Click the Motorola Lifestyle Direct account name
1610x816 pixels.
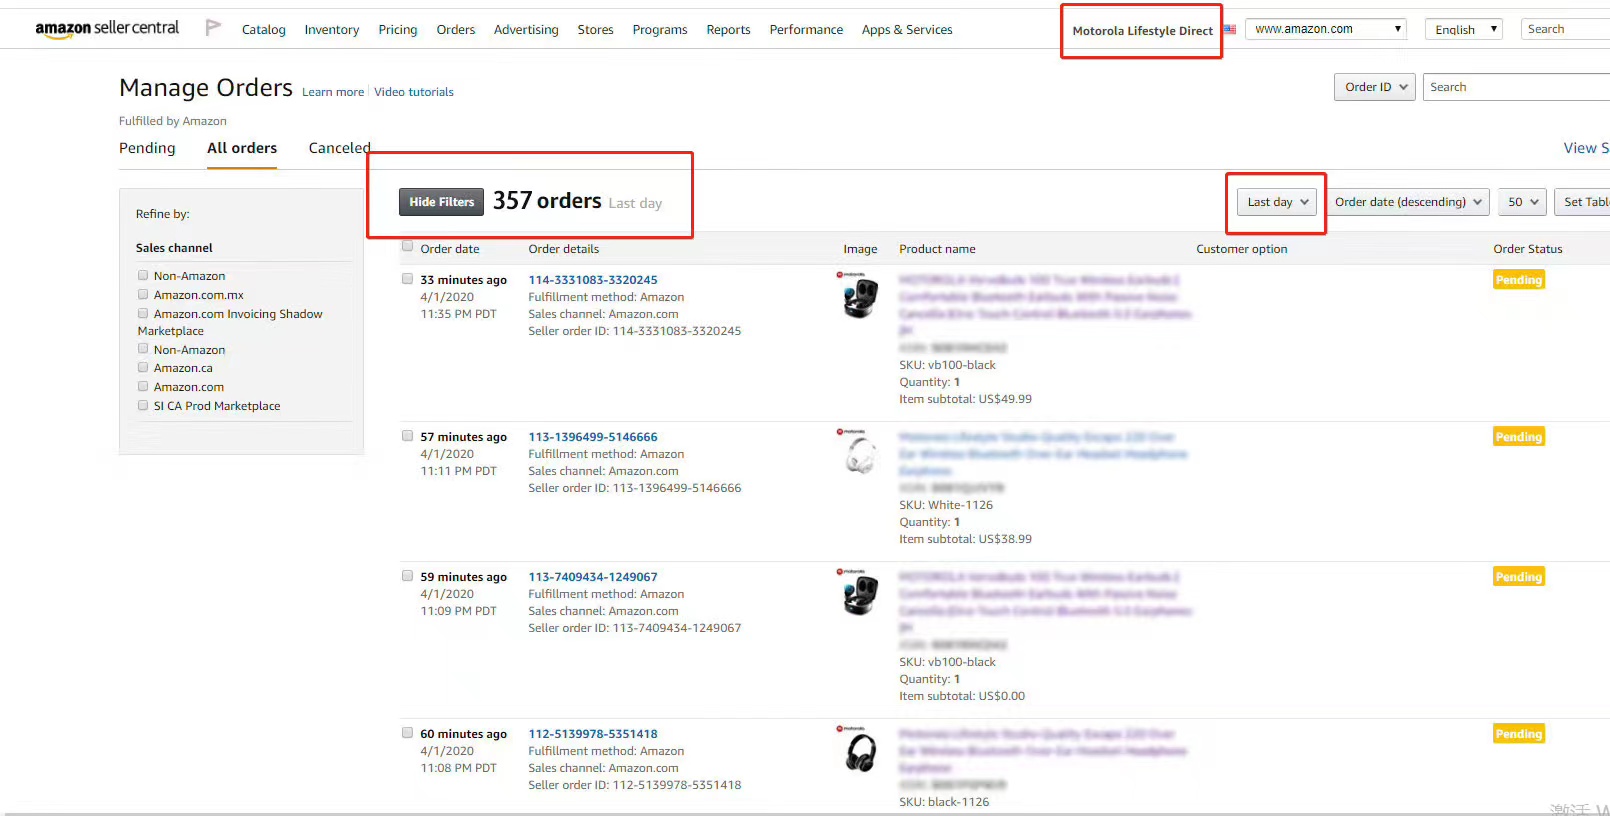click(x=1142, y=31)
